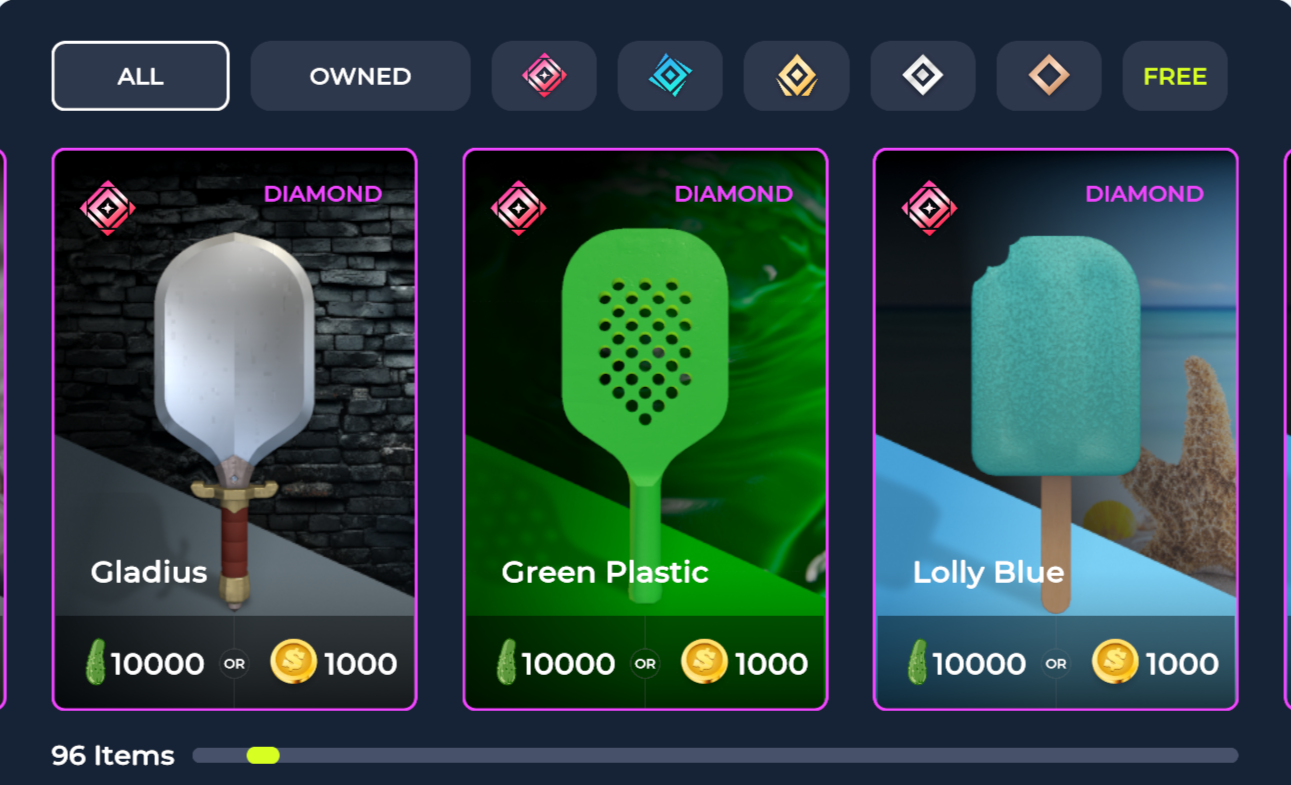The width and height of the screenshot is (1291, 785).
Task: Show only FREE items
Action: coord(1175,76)
